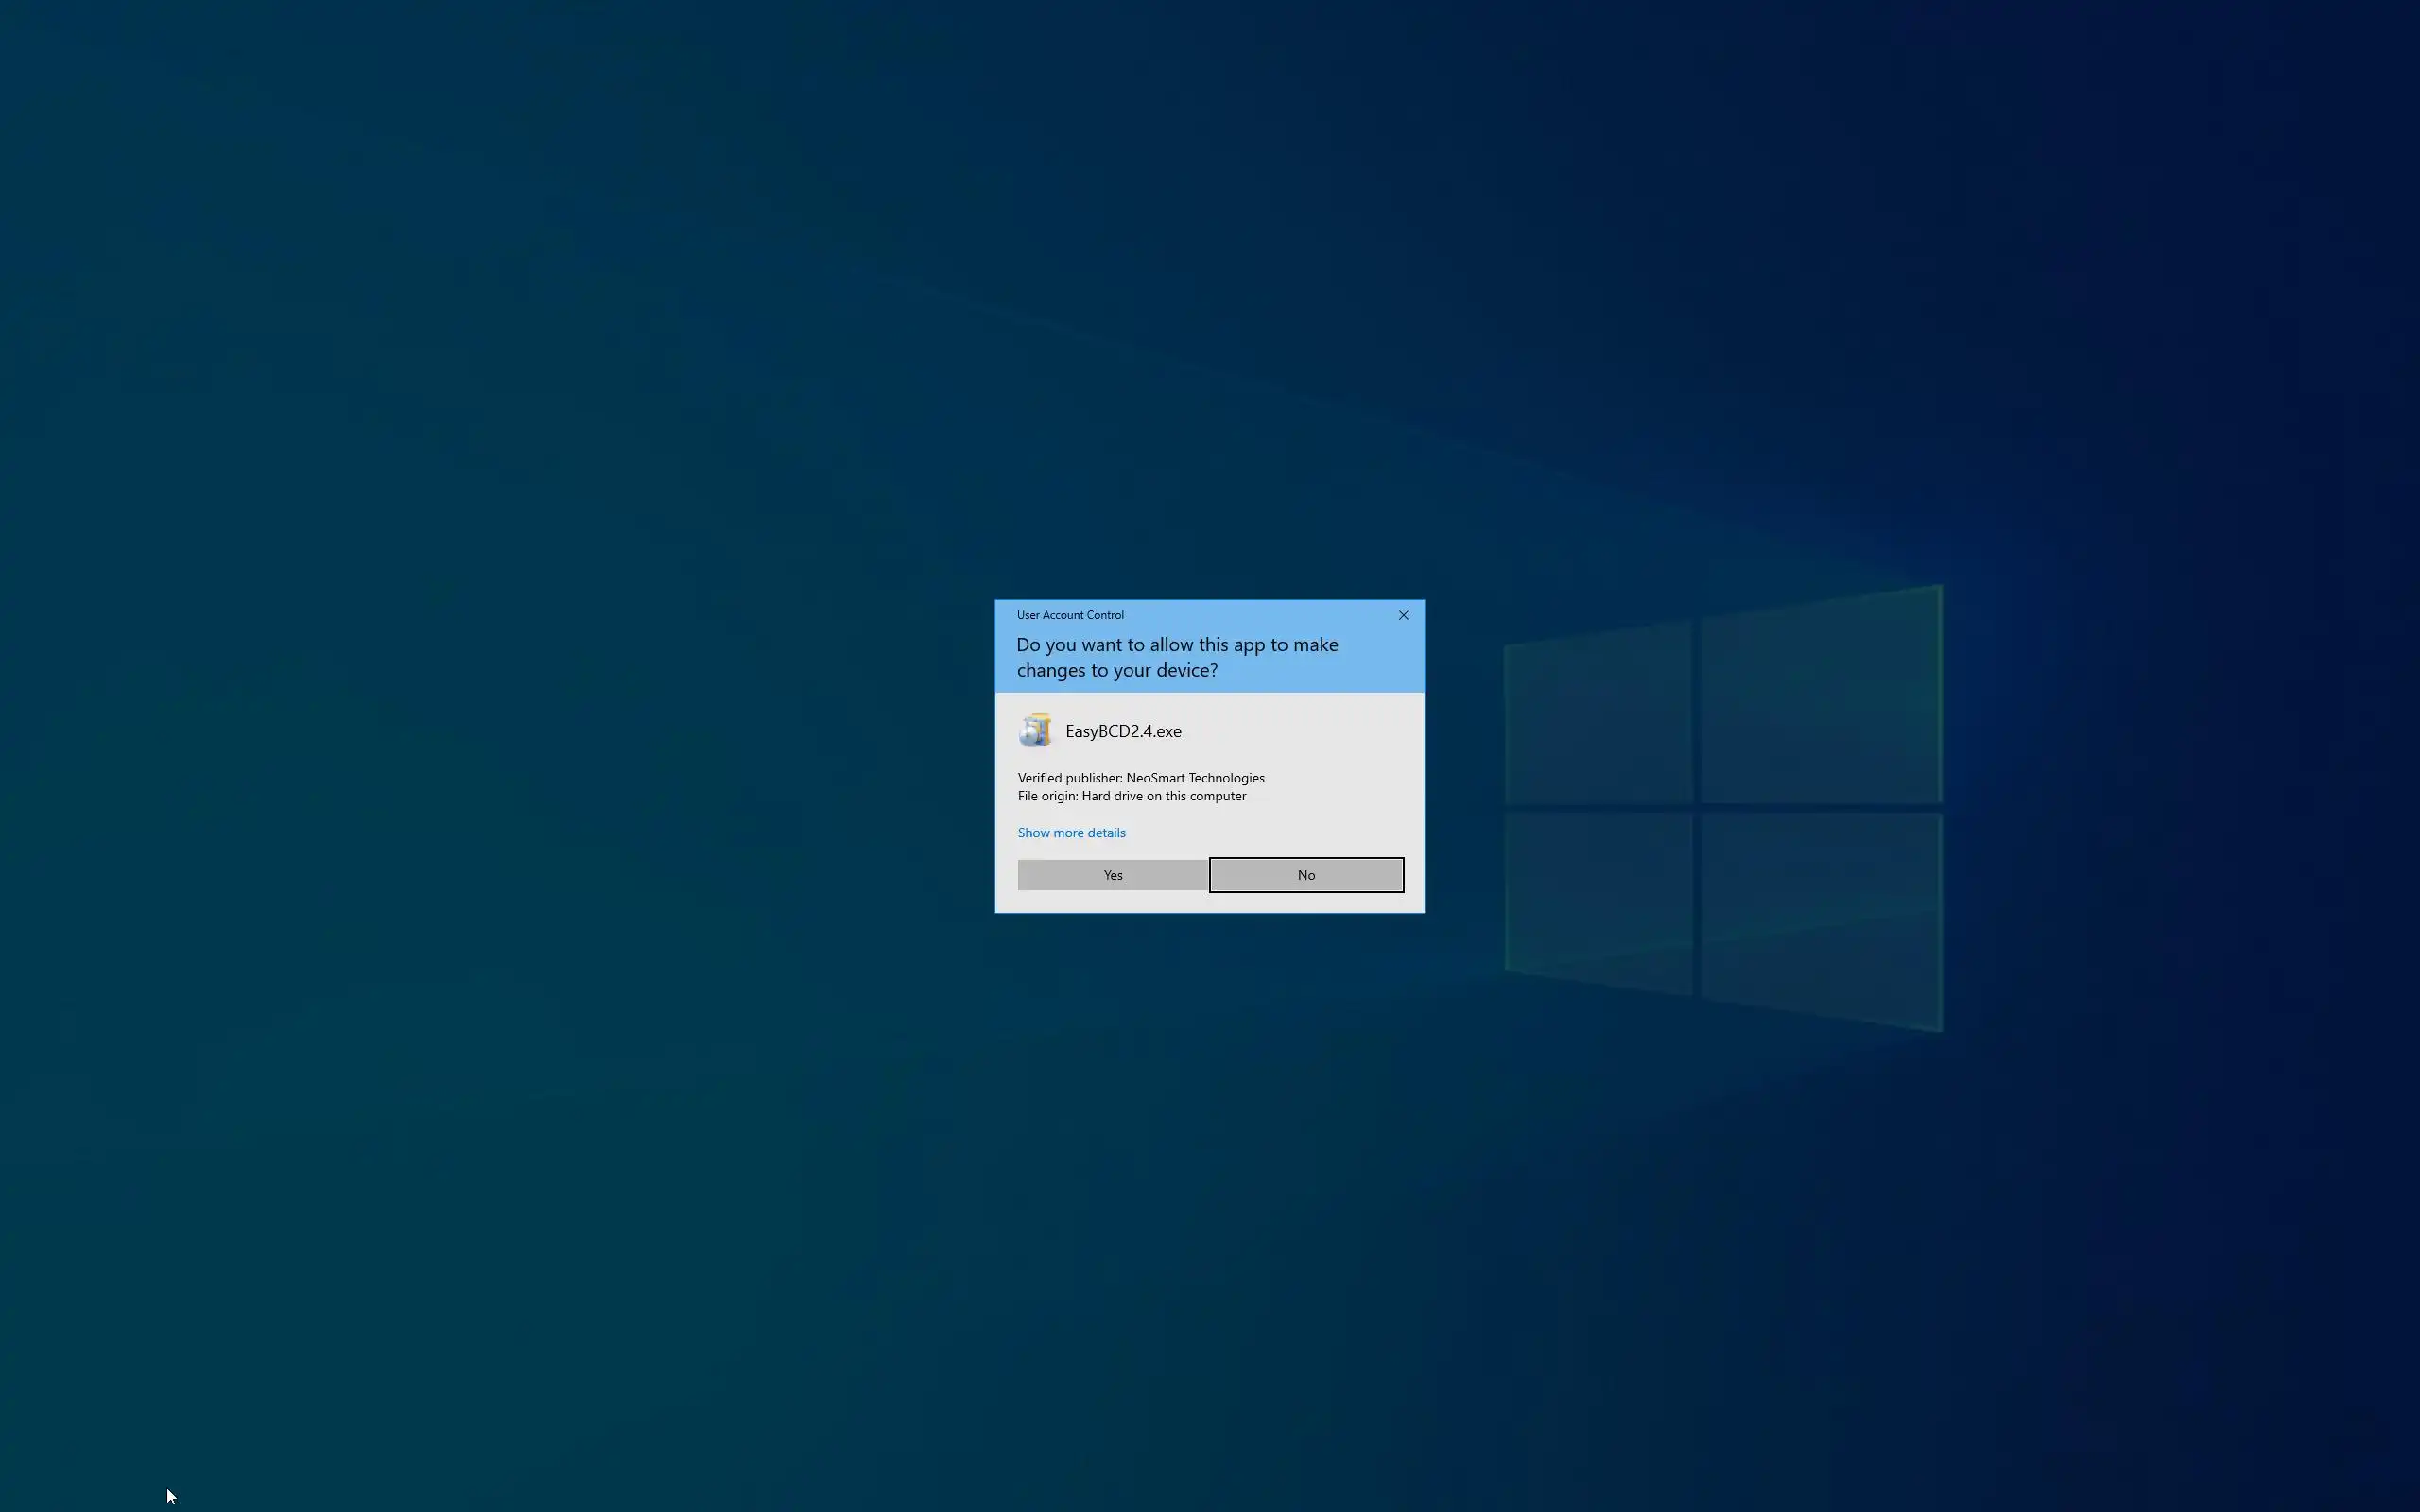
Task: Click 'Hard drive on this computer' text
Action: pos(1163,796)
